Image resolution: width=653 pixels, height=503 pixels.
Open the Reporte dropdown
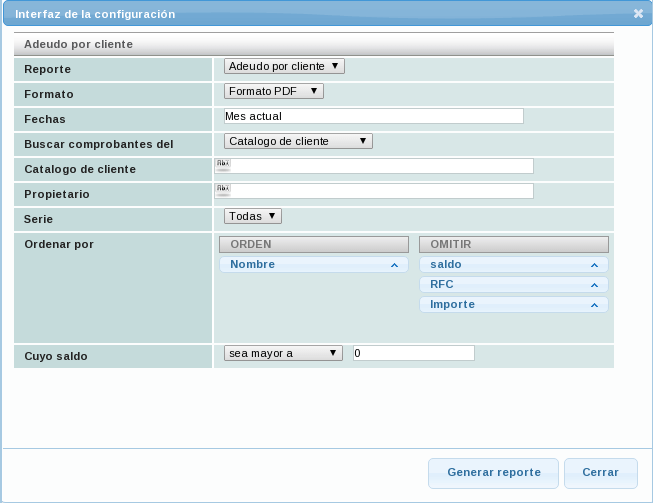pyautogui.click(x=284, y=66)
